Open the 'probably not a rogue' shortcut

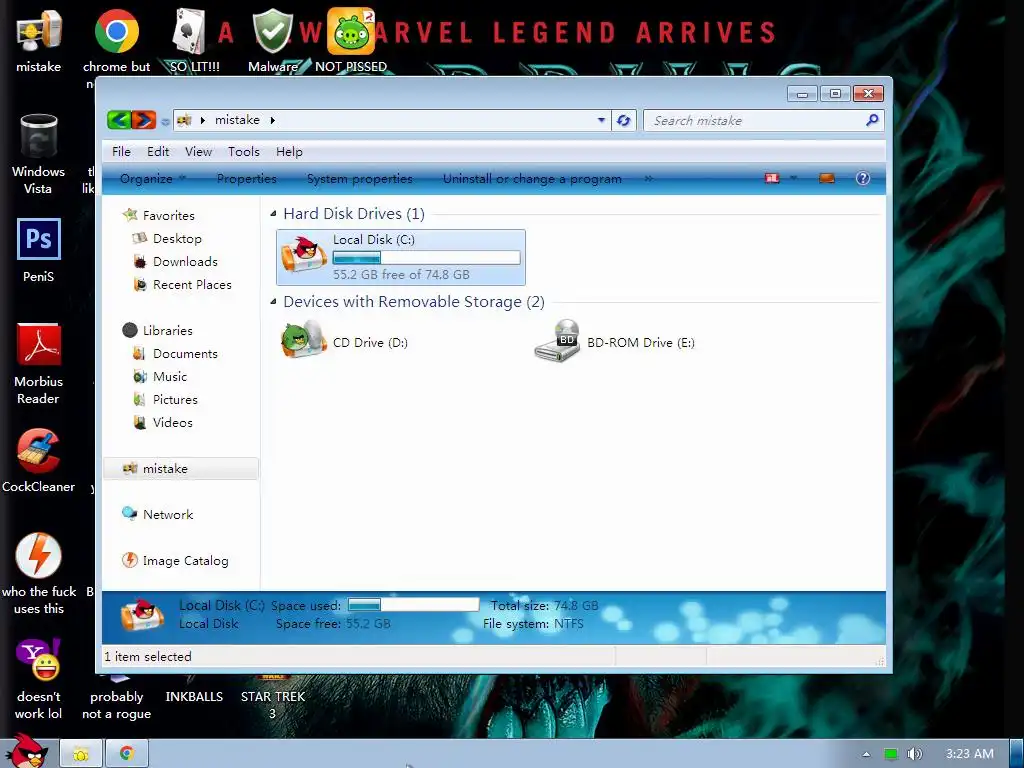click(116, 705)
